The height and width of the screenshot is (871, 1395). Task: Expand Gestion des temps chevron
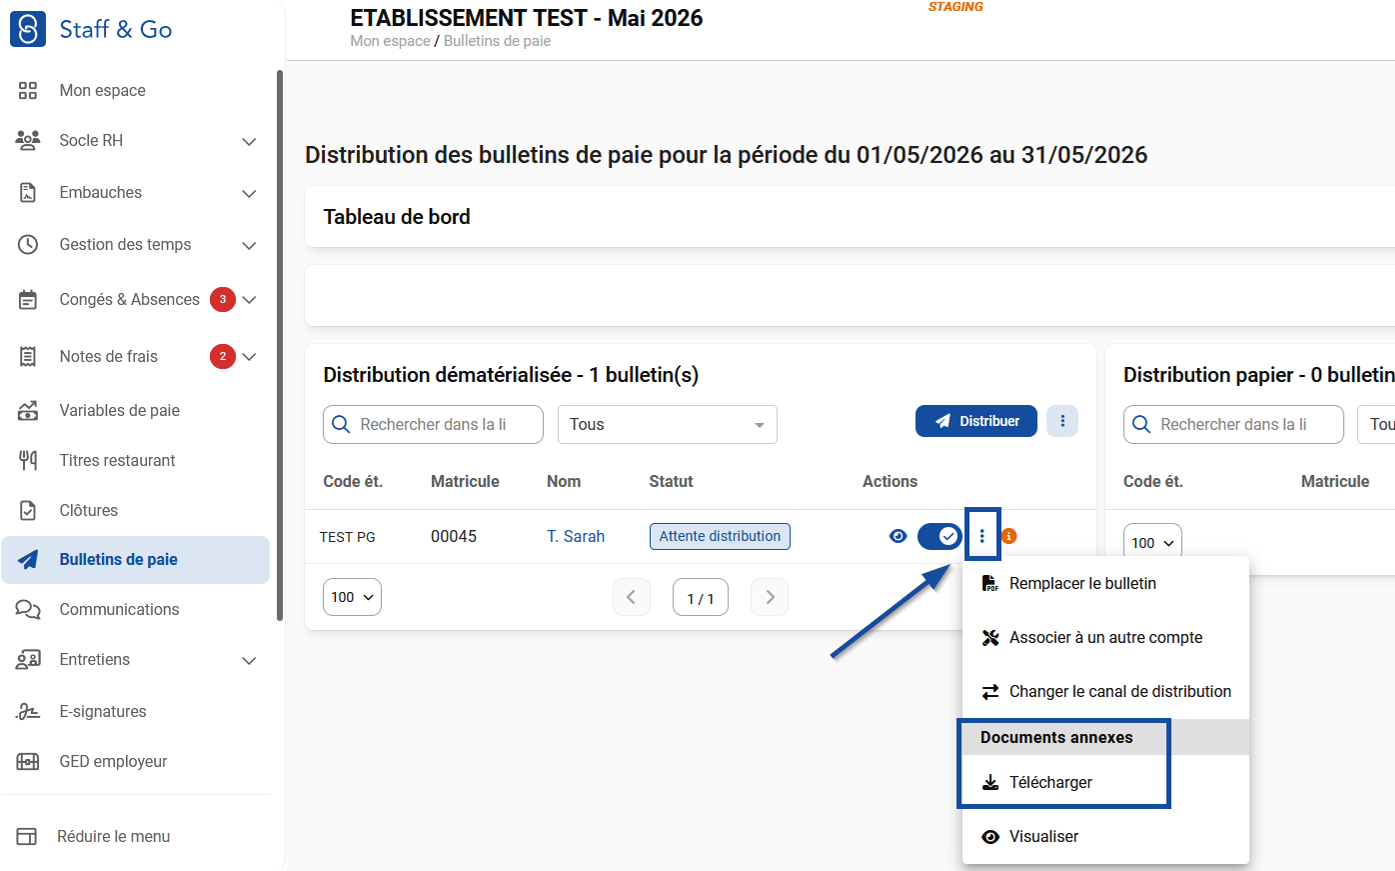tap(249, 245)
